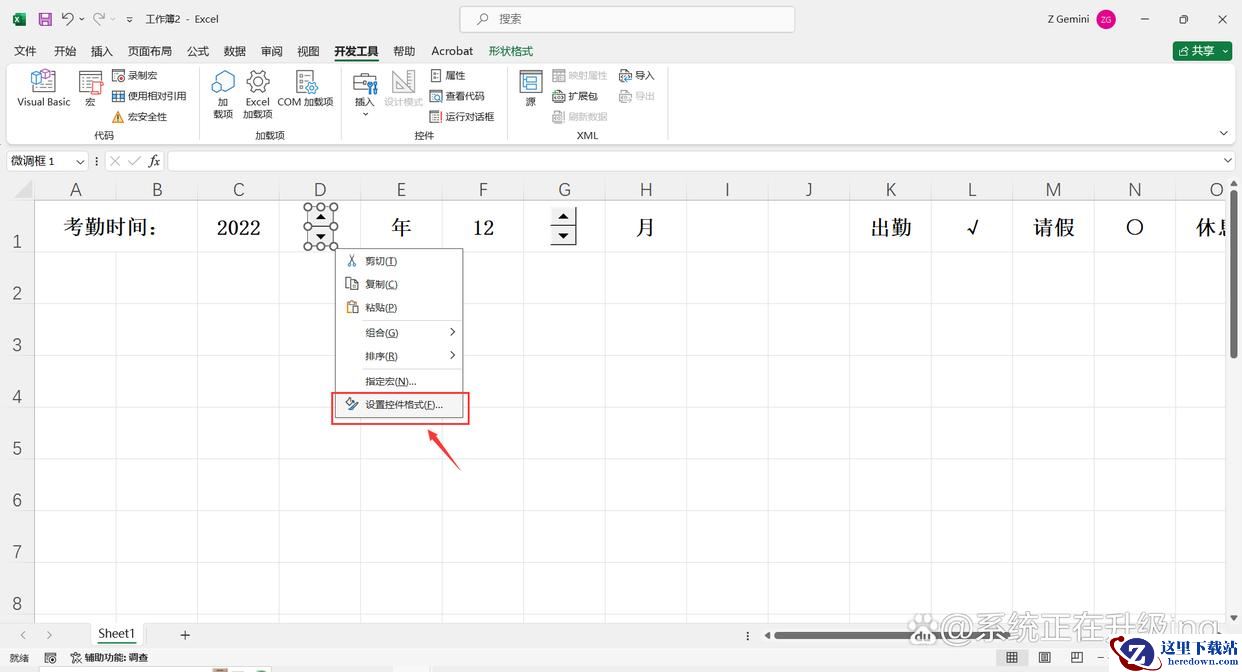Image resolution: width=1242 pixels, height=672 pixels.
Task: Click the 共享 share button
Action: (x=1201, y=51)
